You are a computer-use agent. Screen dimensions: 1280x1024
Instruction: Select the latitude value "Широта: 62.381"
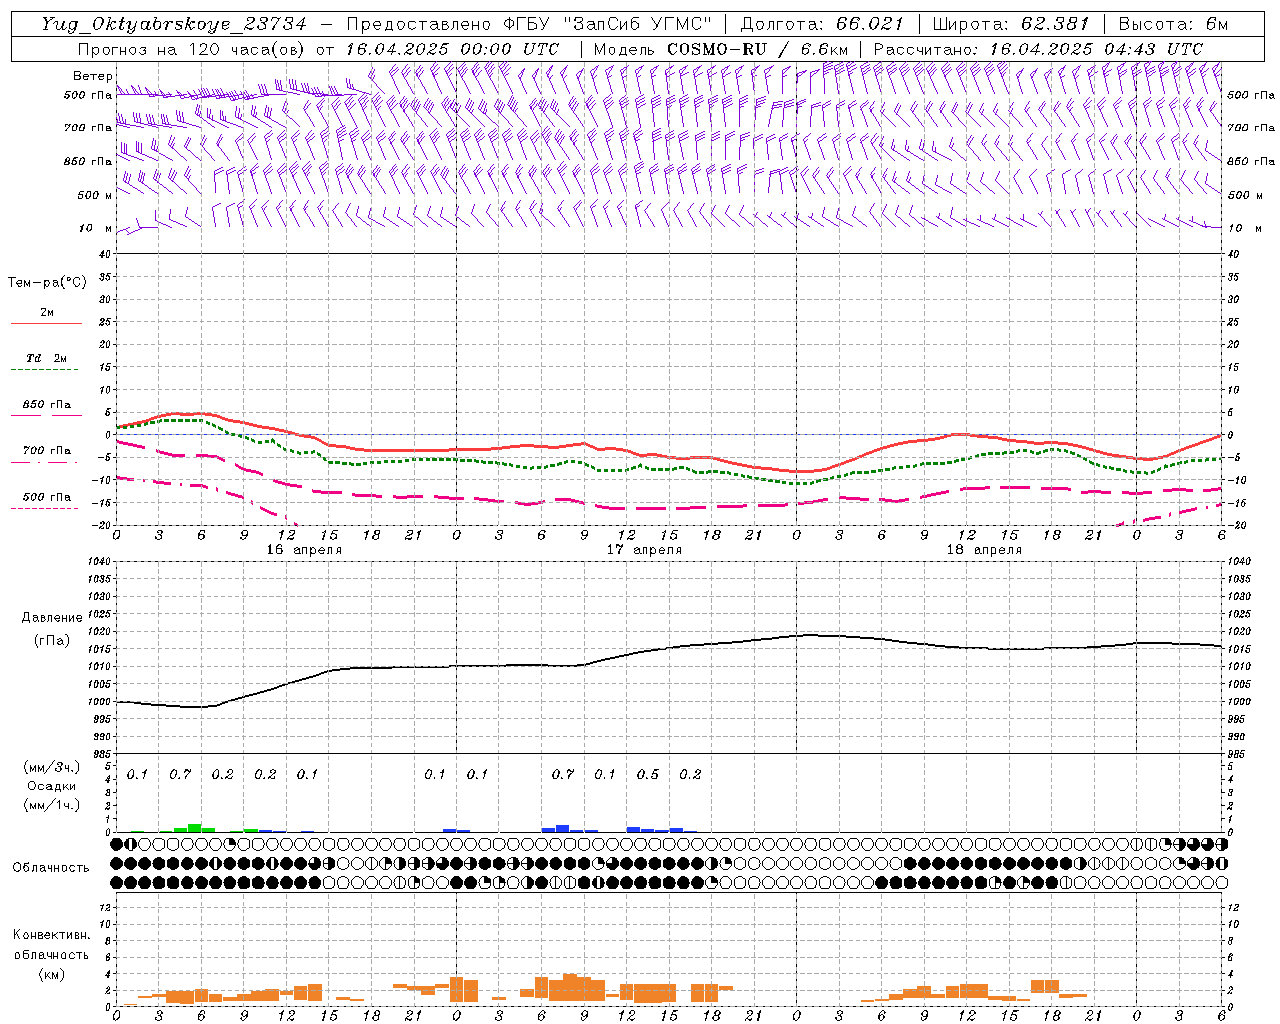click(1010, 24)
